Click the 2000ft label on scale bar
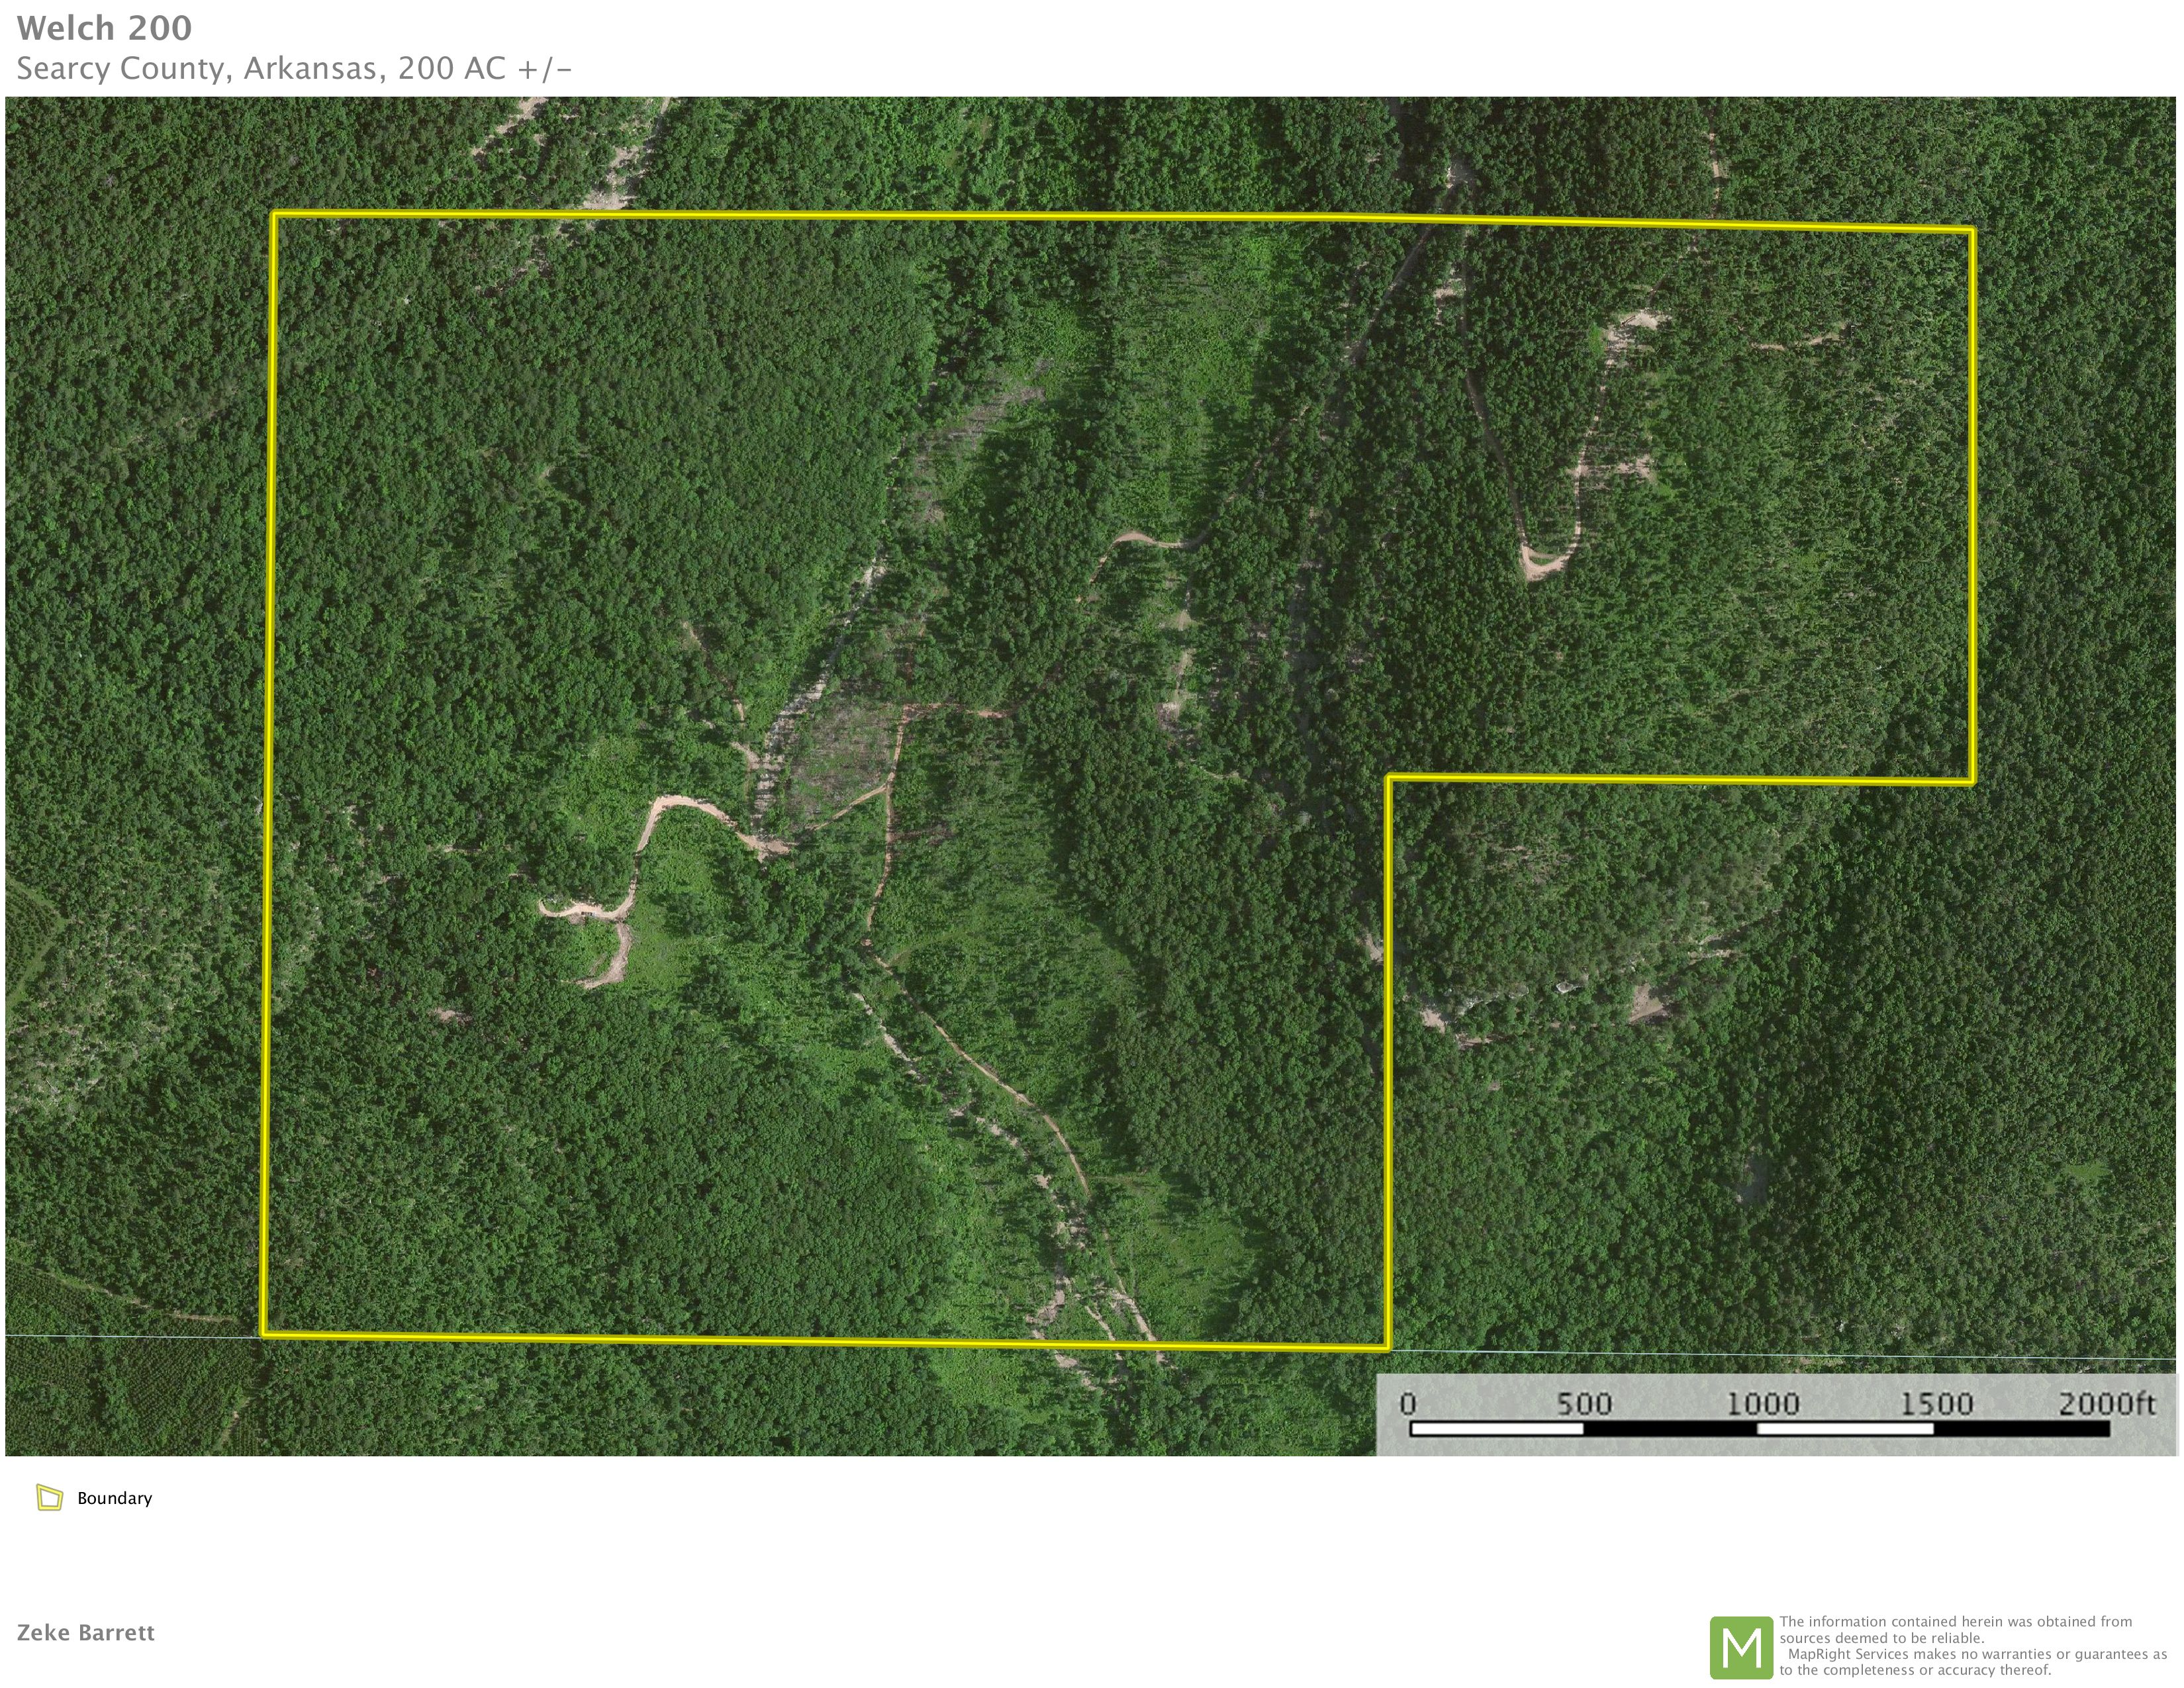This screenshot has width=2184, height=1688. click(2106, 1404)
